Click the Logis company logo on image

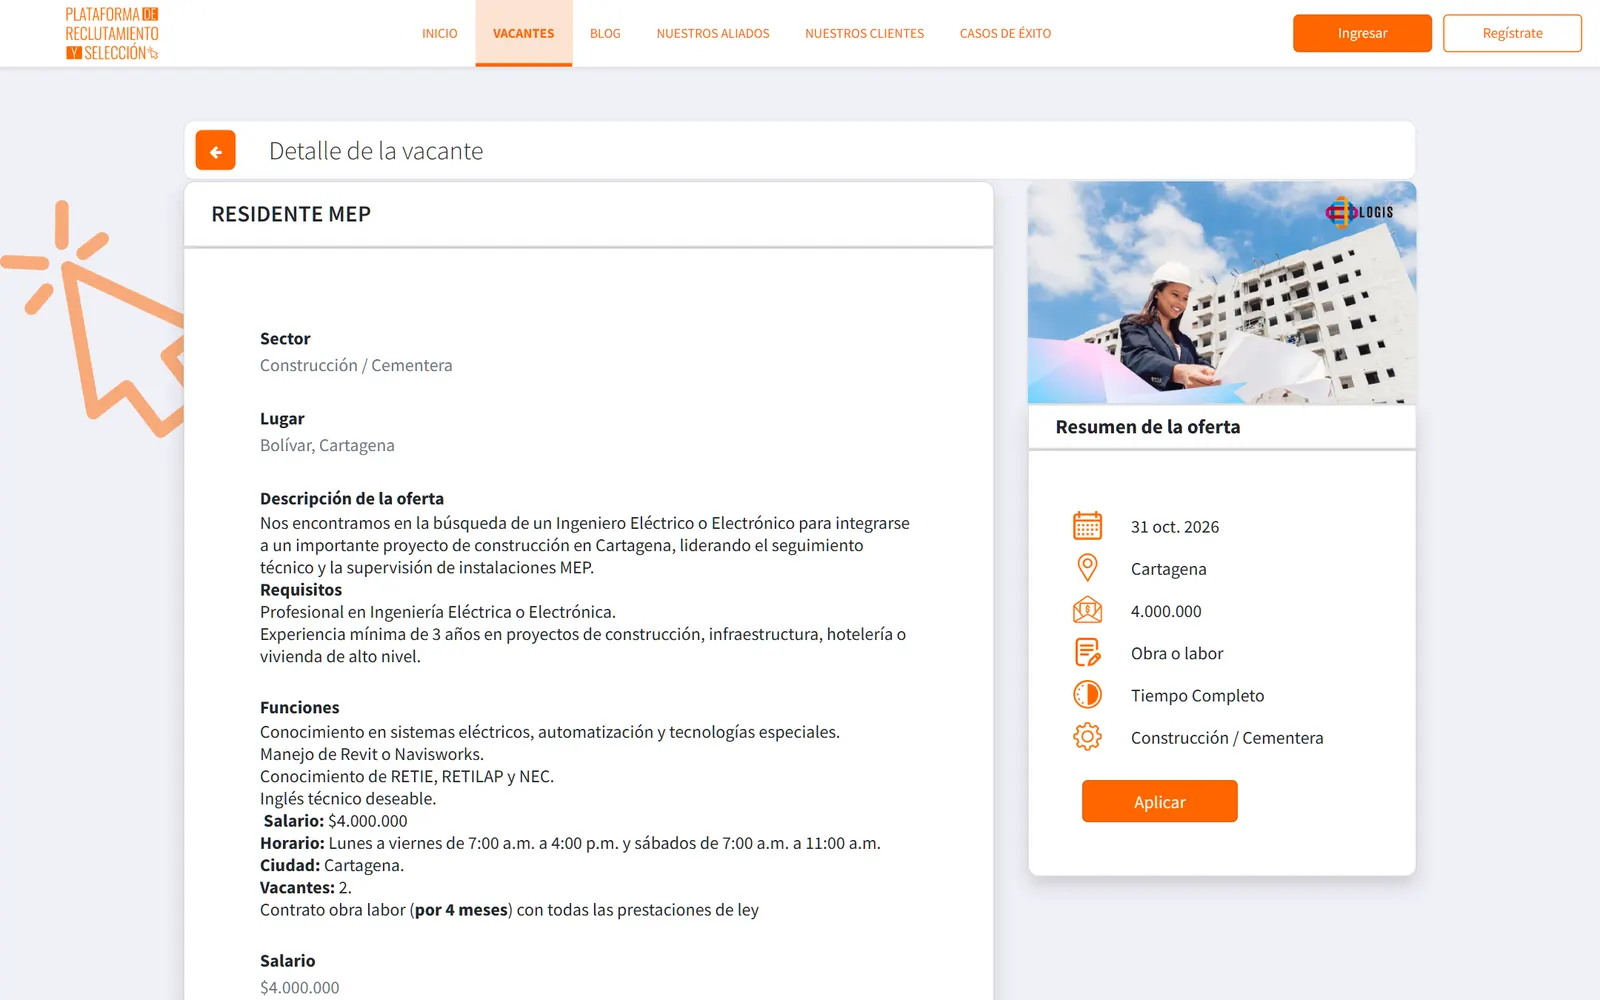pyautogui.click(x=1359, y=212)
